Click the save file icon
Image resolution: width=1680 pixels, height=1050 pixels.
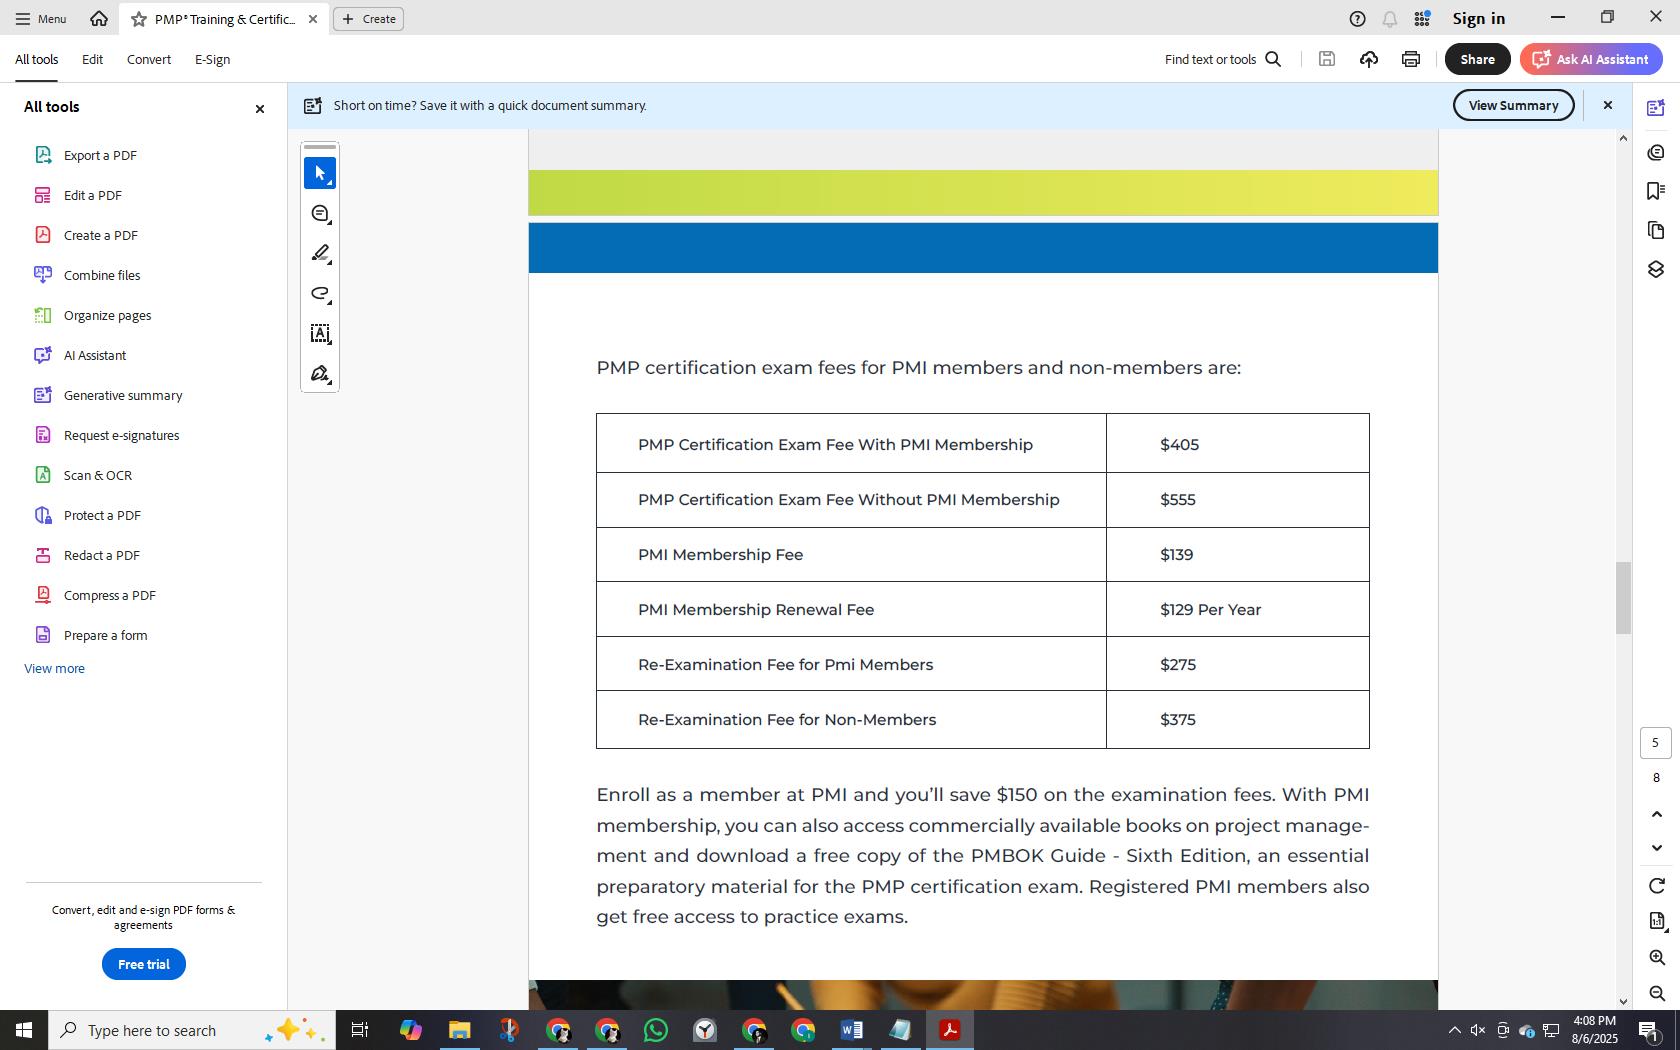pyautogui.click(x=1327, y=59)
